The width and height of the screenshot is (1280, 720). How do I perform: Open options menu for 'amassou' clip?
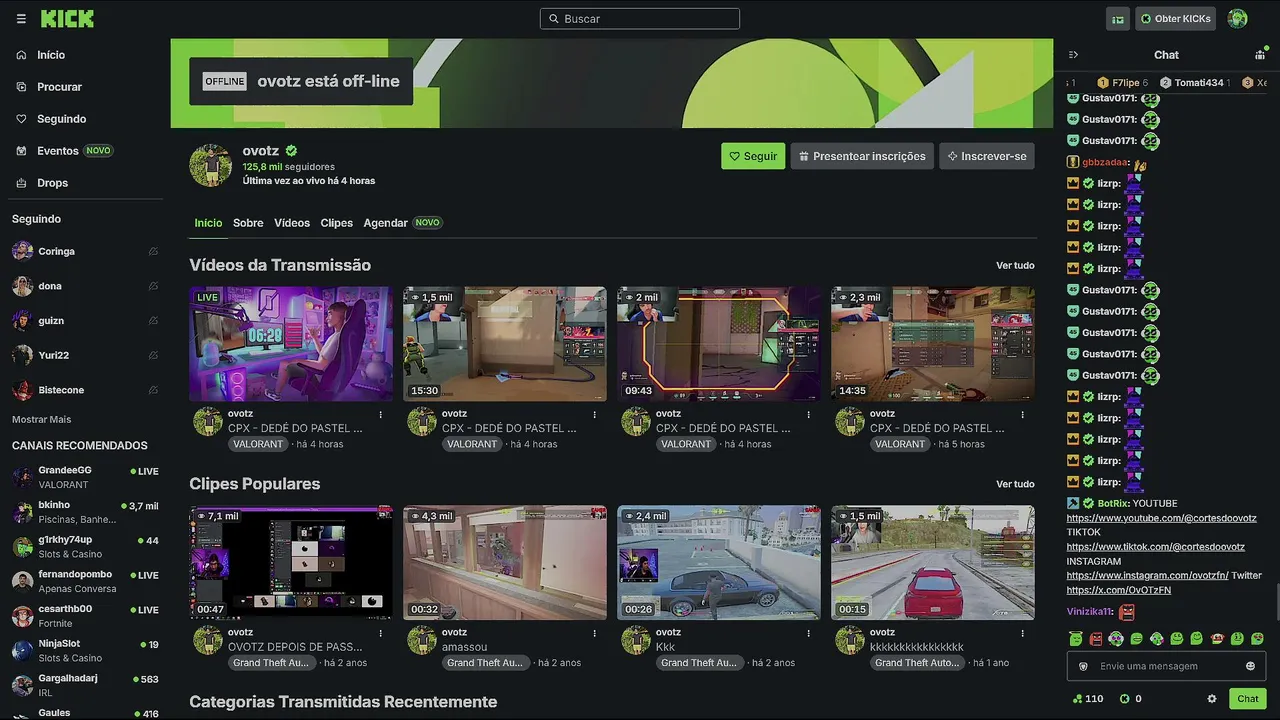(x=594, y=633)
